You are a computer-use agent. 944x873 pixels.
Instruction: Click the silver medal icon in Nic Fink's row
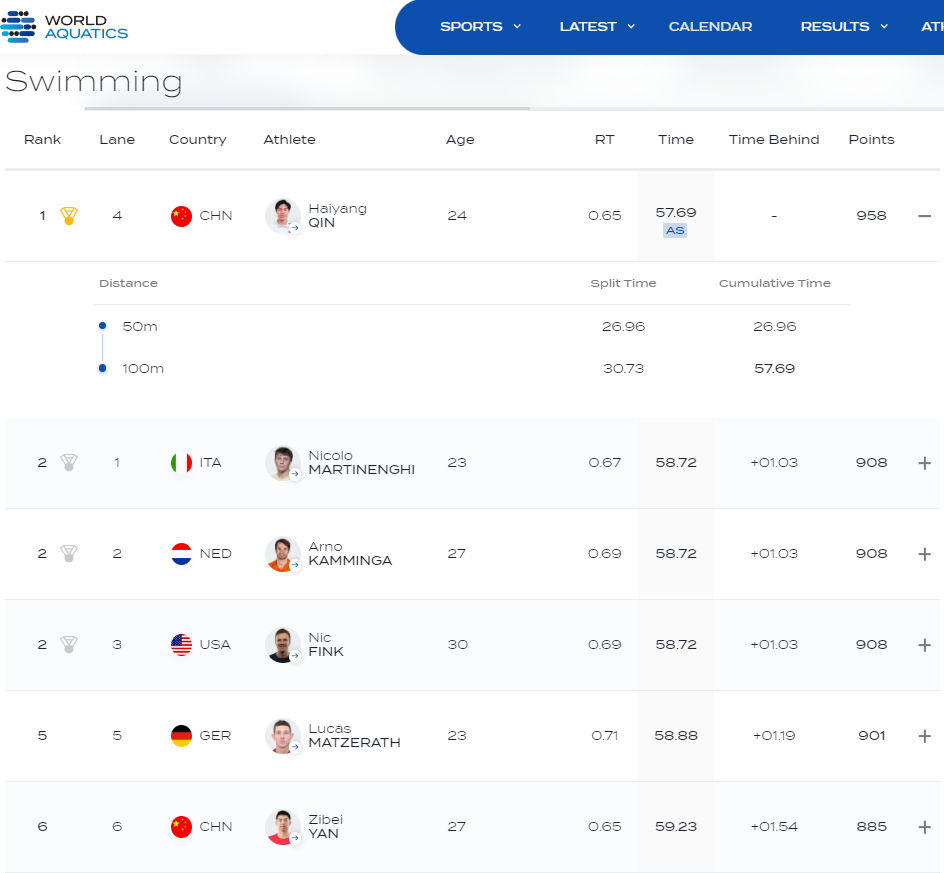coord(69,644)
